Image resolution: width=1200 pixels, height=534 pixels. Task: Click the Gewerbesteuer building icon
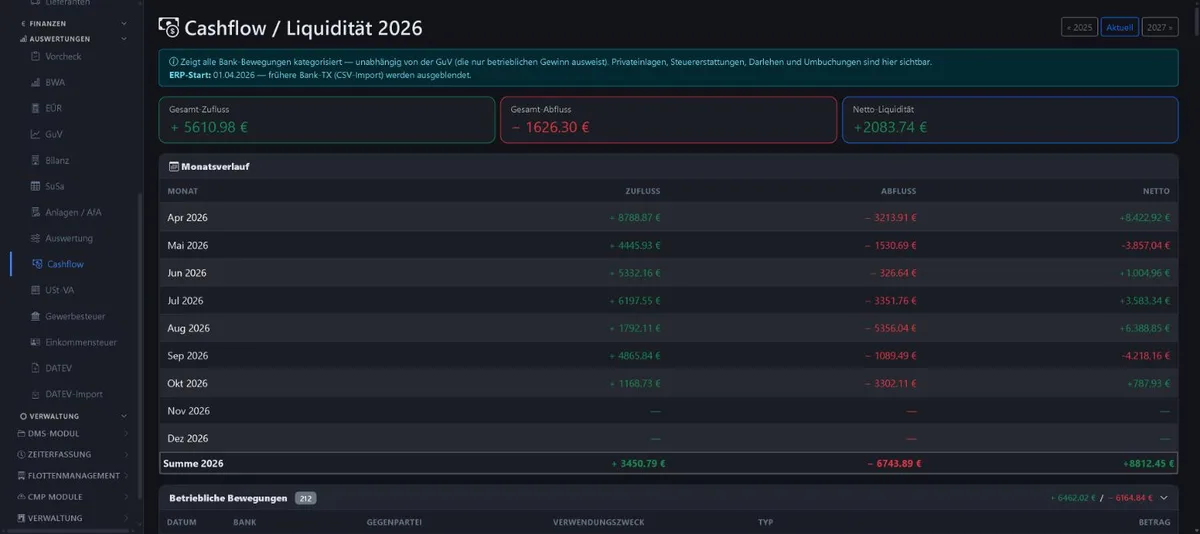coord(35,316)
